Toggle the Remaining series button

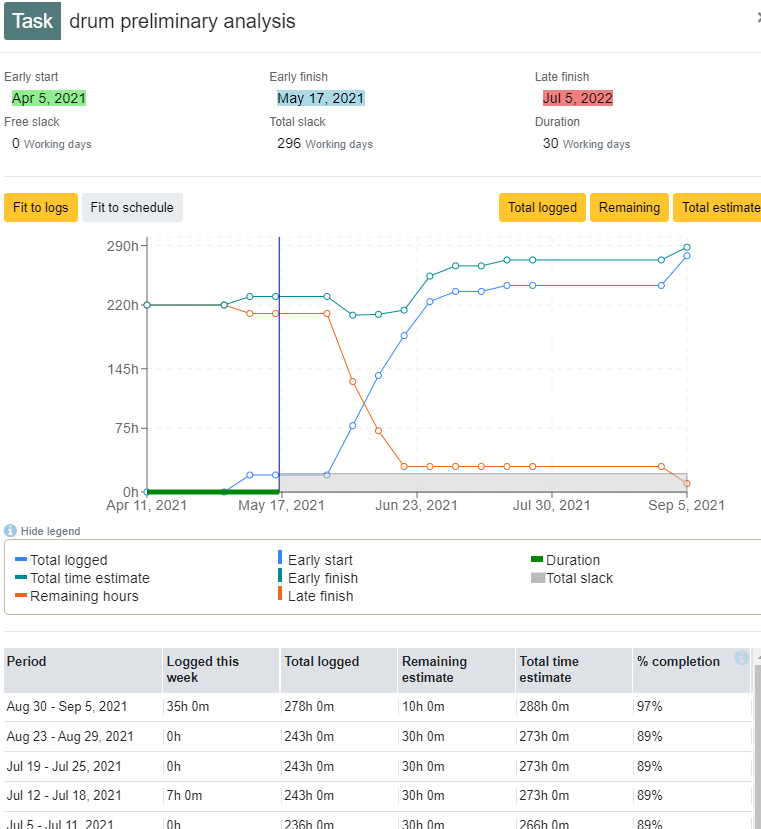[629, 207]
